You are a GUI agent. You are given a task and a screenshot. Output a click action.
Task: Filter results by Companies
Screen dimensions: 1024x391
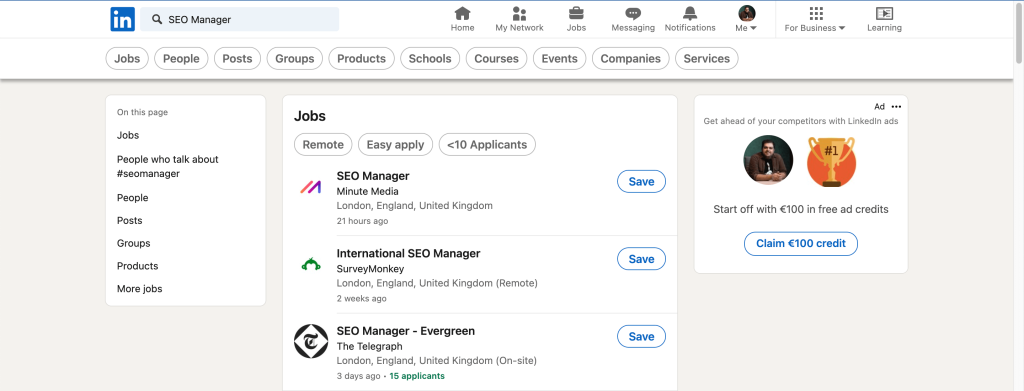coord(631,59)
